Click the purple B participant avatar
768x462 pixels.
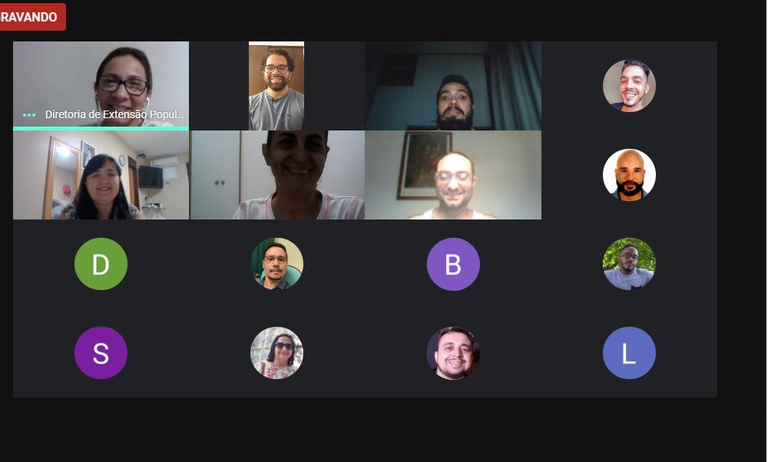(x=453, y=264)
